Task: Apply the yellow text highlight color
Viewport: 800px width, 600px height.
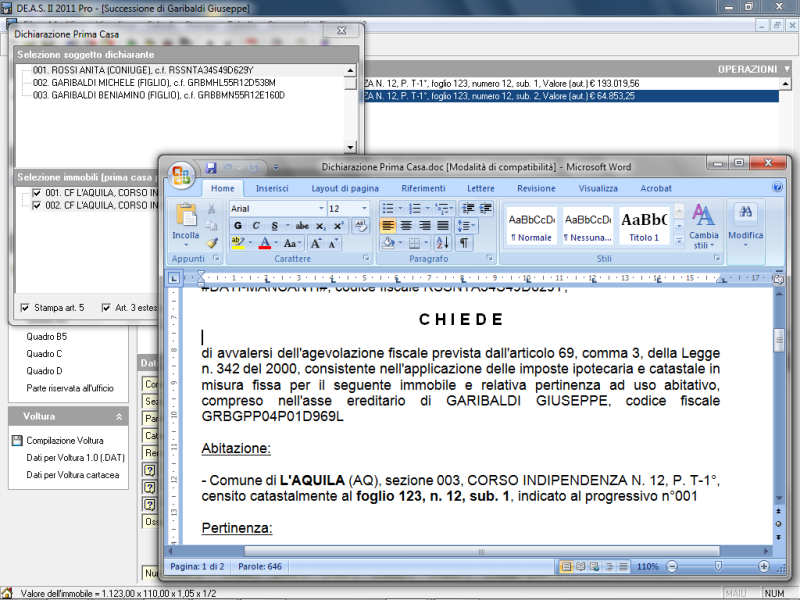Action: point(237,243)
